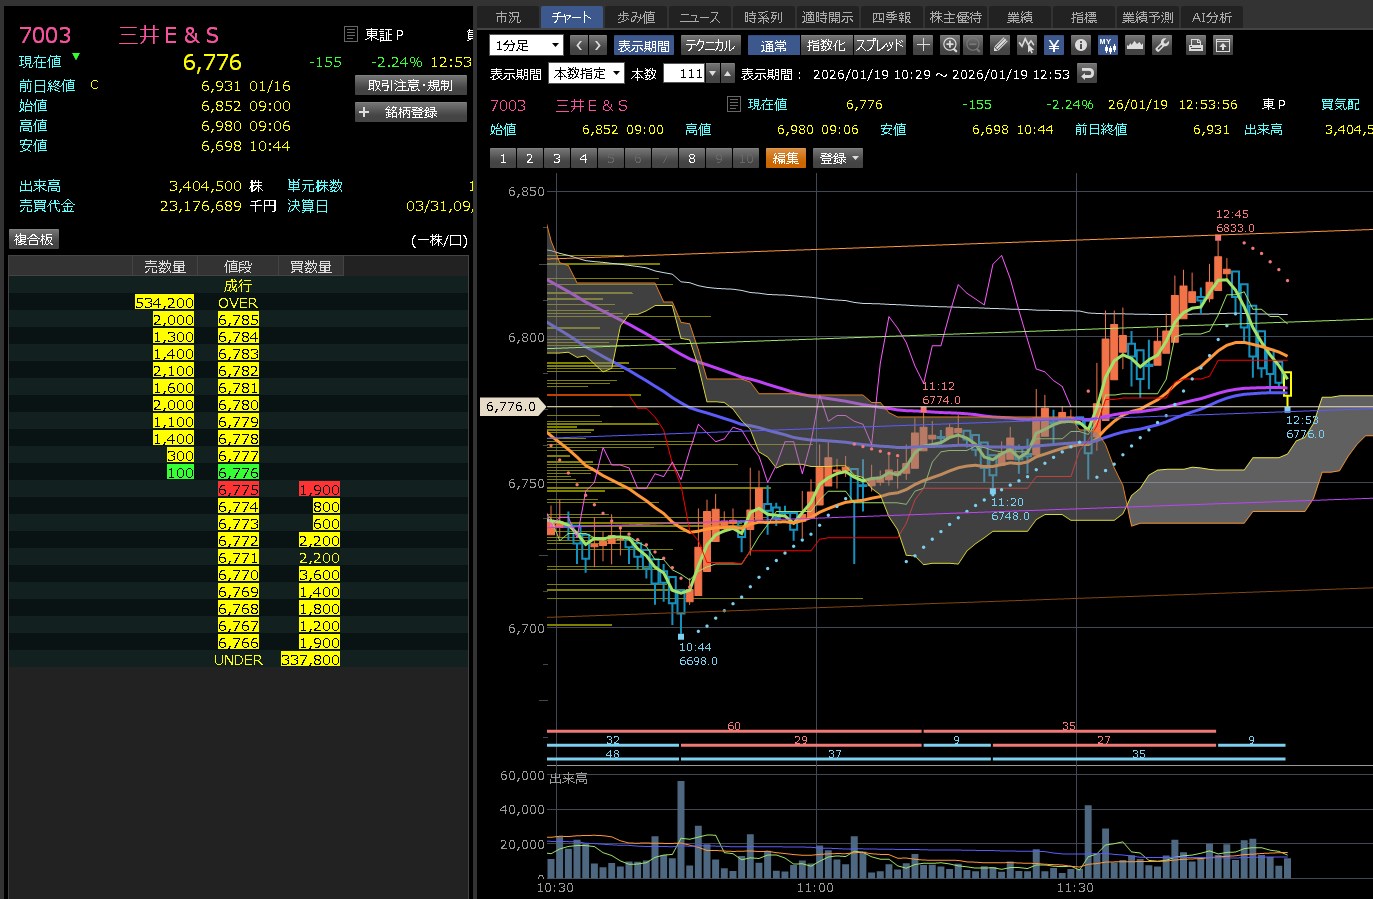Open the 登録 register dropdown
Image resolution: width=1373 pixels, height=899 pixels.
coord(838,158)
